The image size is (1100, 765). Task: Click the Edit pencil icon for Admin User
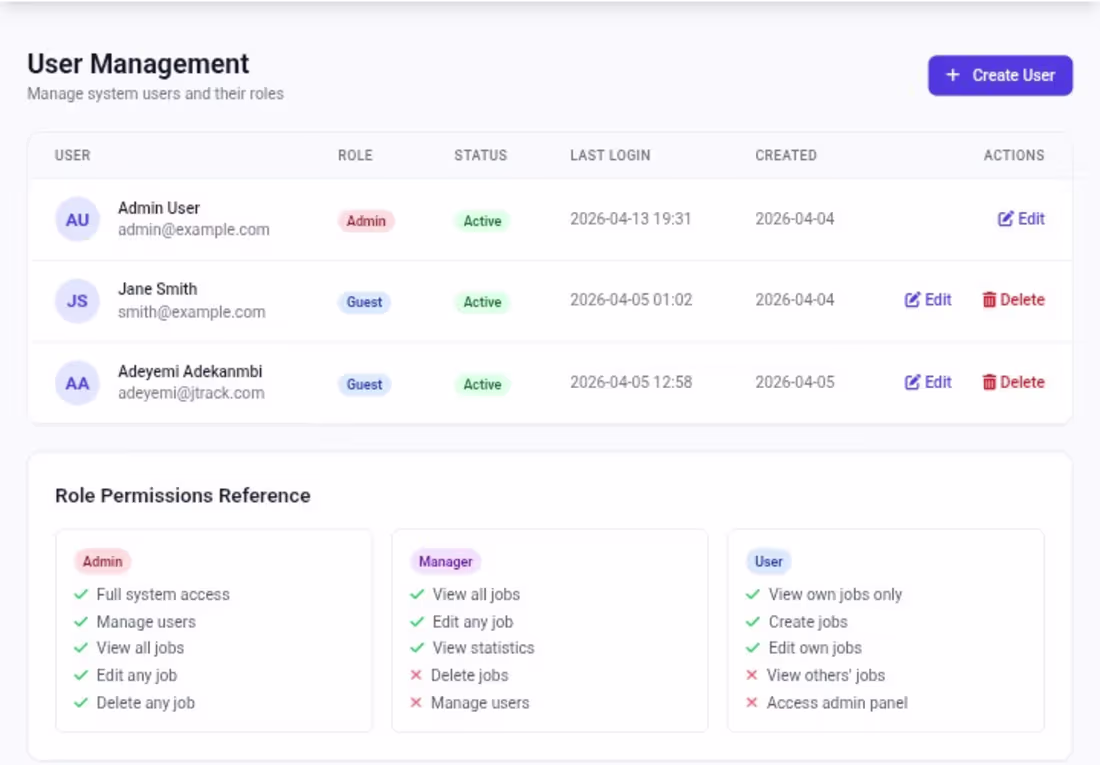[1005, 219]
